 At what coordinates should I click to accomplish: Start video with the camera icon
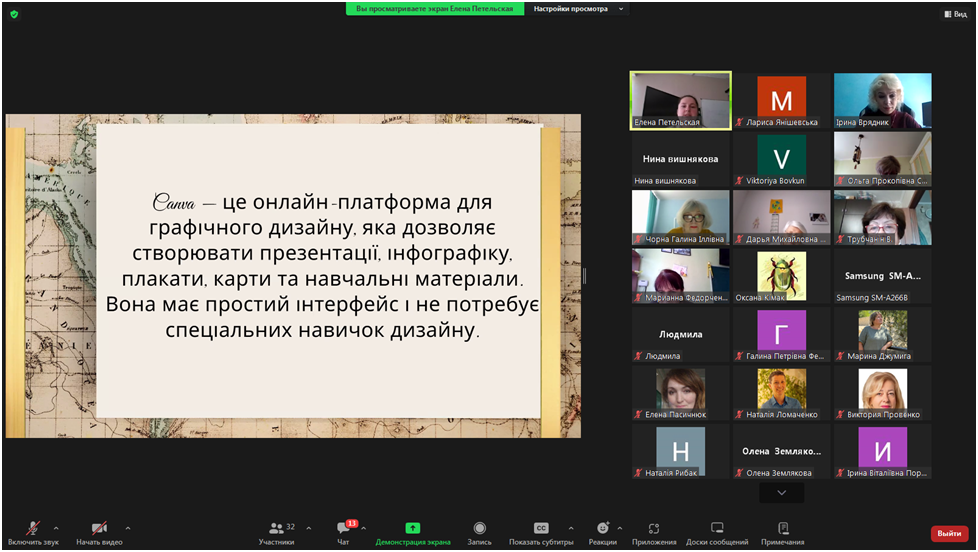click(x=99, y=528)
